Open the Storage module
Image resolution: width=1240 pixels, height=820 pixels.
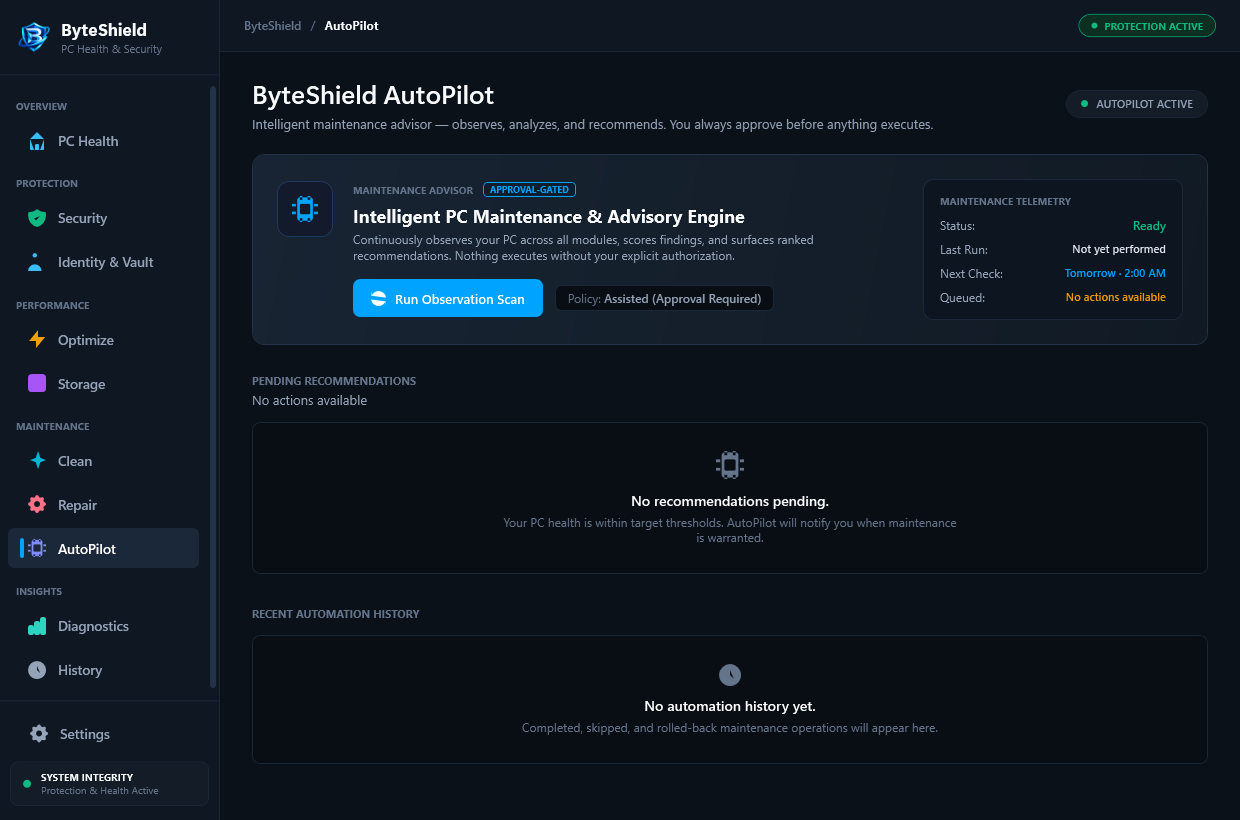click(x=104, y=384)
